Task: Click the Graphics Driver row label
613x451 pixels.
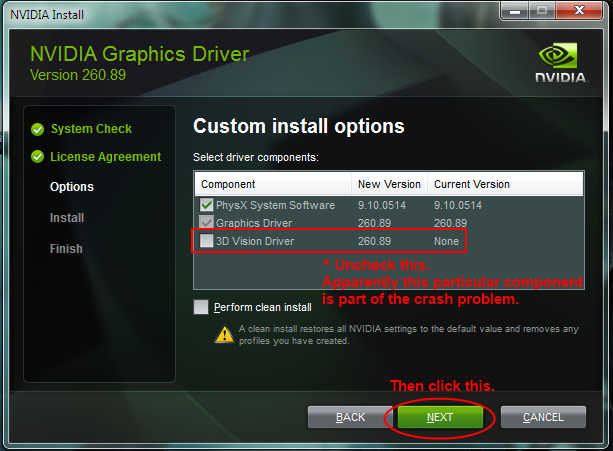Action: click(254, 223)
